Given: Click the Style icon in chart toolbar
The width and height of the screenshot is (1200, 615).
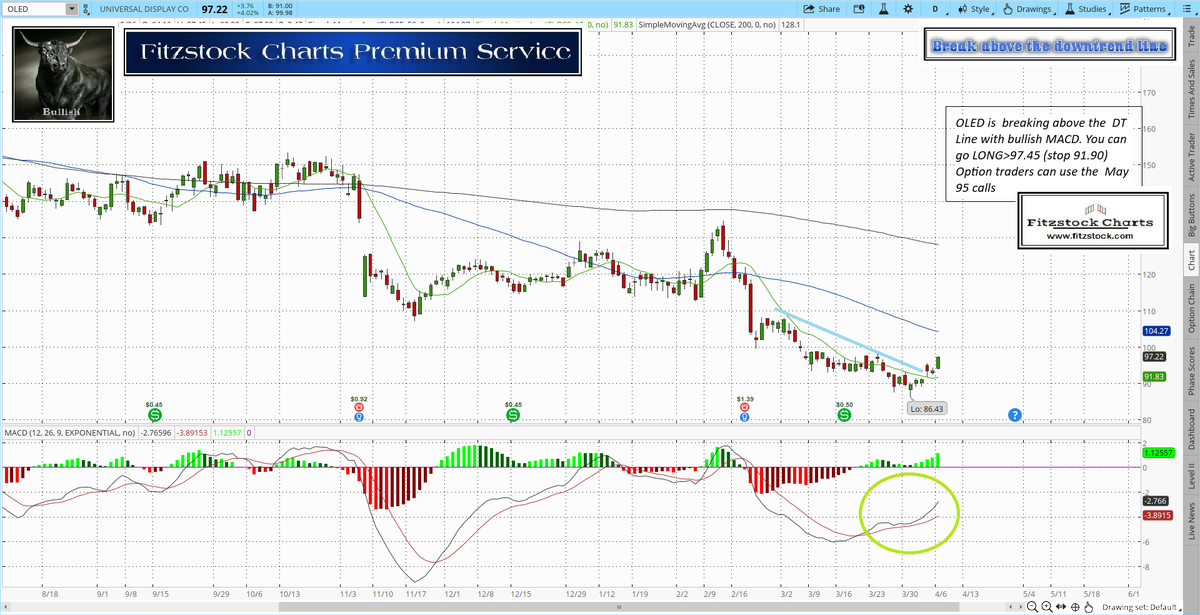Looking at the screenshot, I should tap(962, 9).
